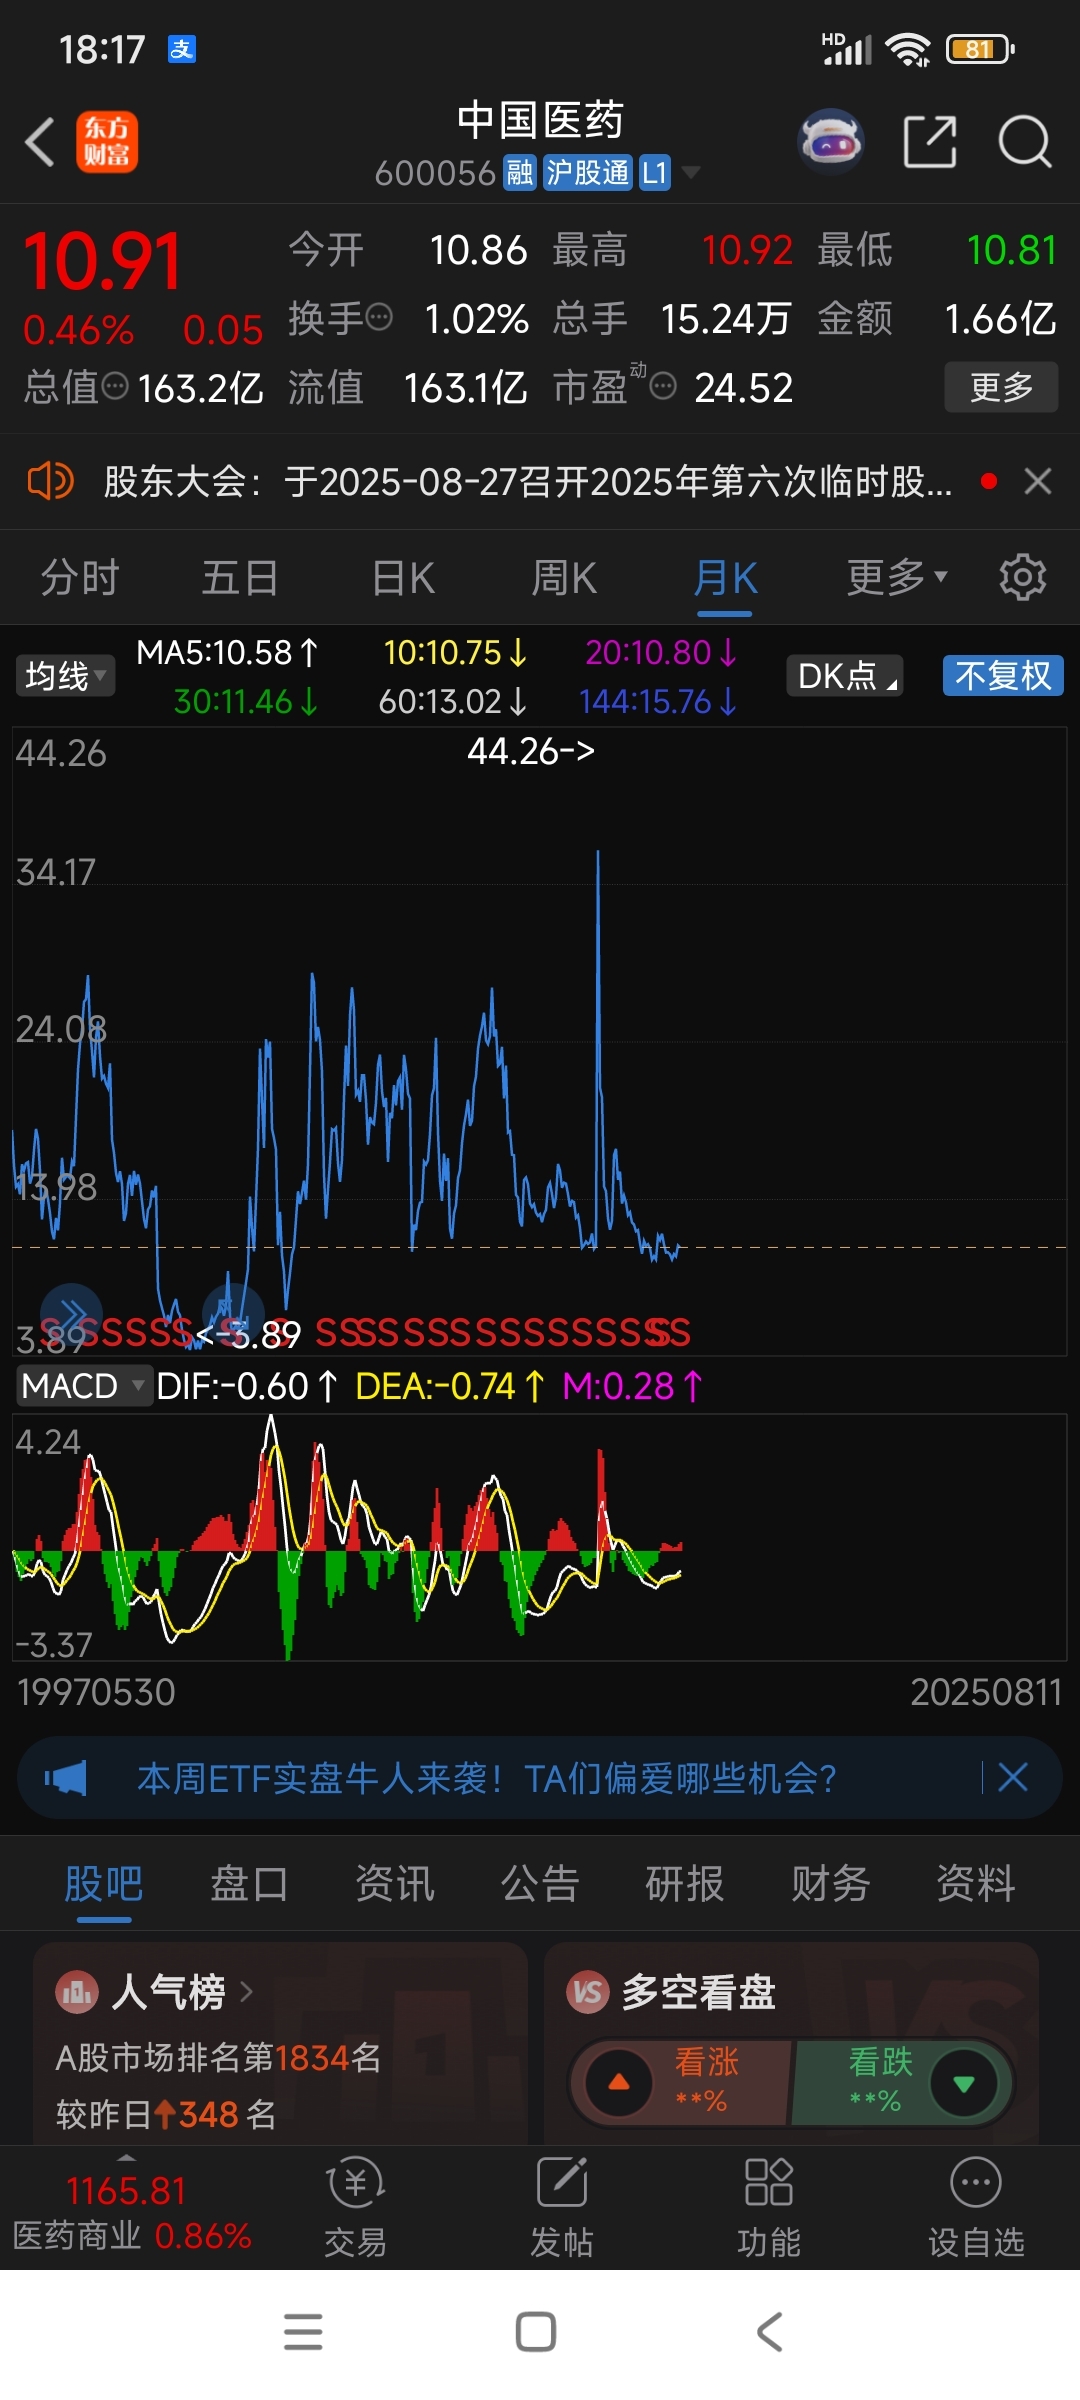Tap the 人气榜 chart icon

click(77, 1992)
